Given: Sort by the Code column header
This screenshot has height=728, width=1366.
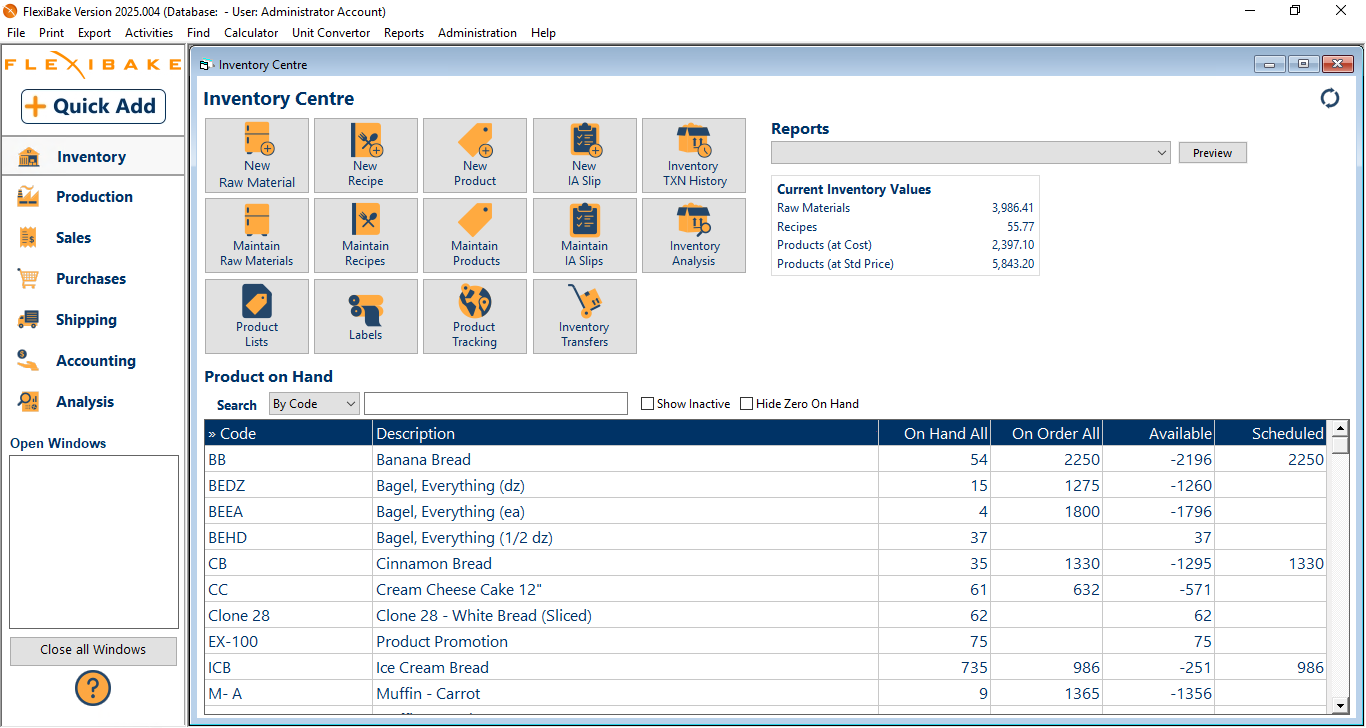Looking at the screenshot, I should point(289,433).
